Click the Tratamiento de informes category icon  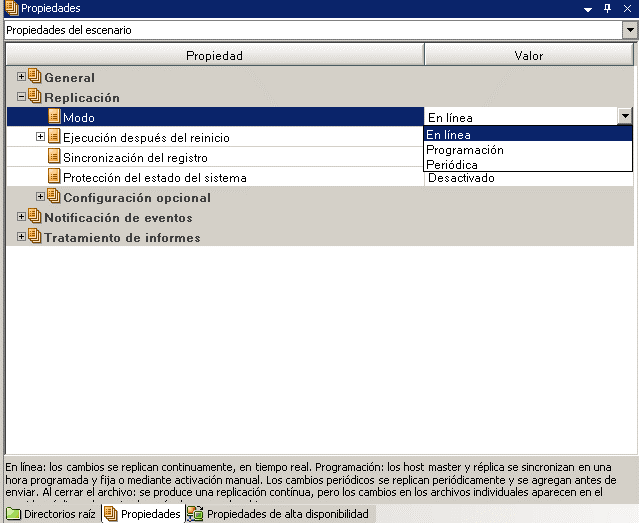click(x=35, y=236)
